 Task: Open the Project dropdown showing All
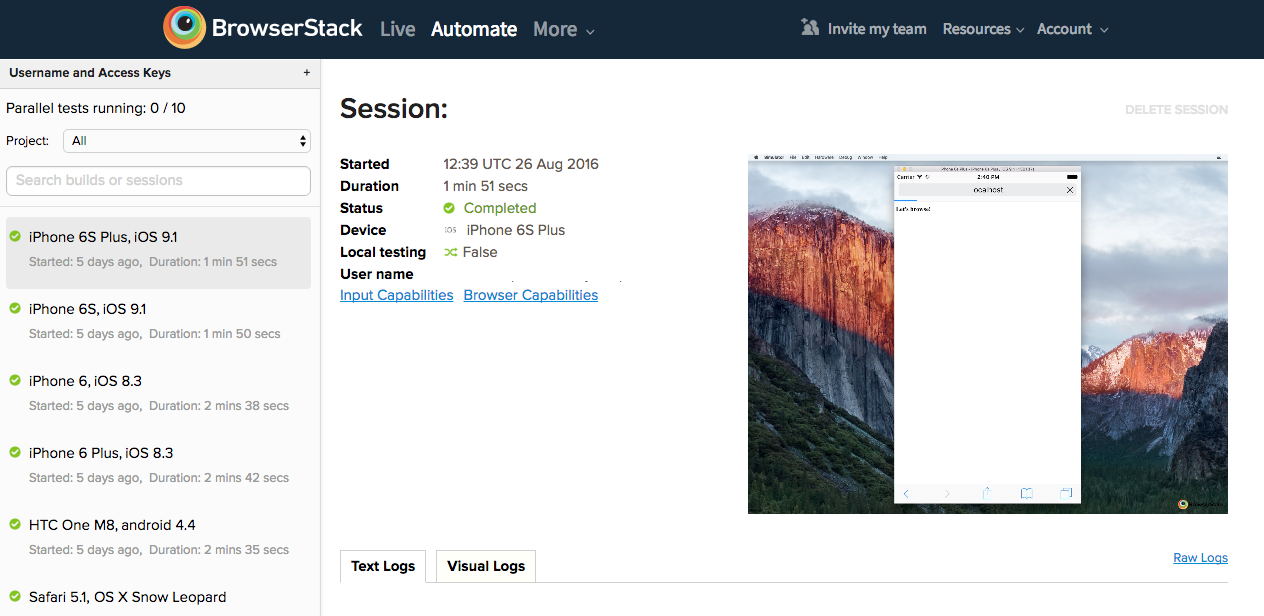click(x=187, y=141)
